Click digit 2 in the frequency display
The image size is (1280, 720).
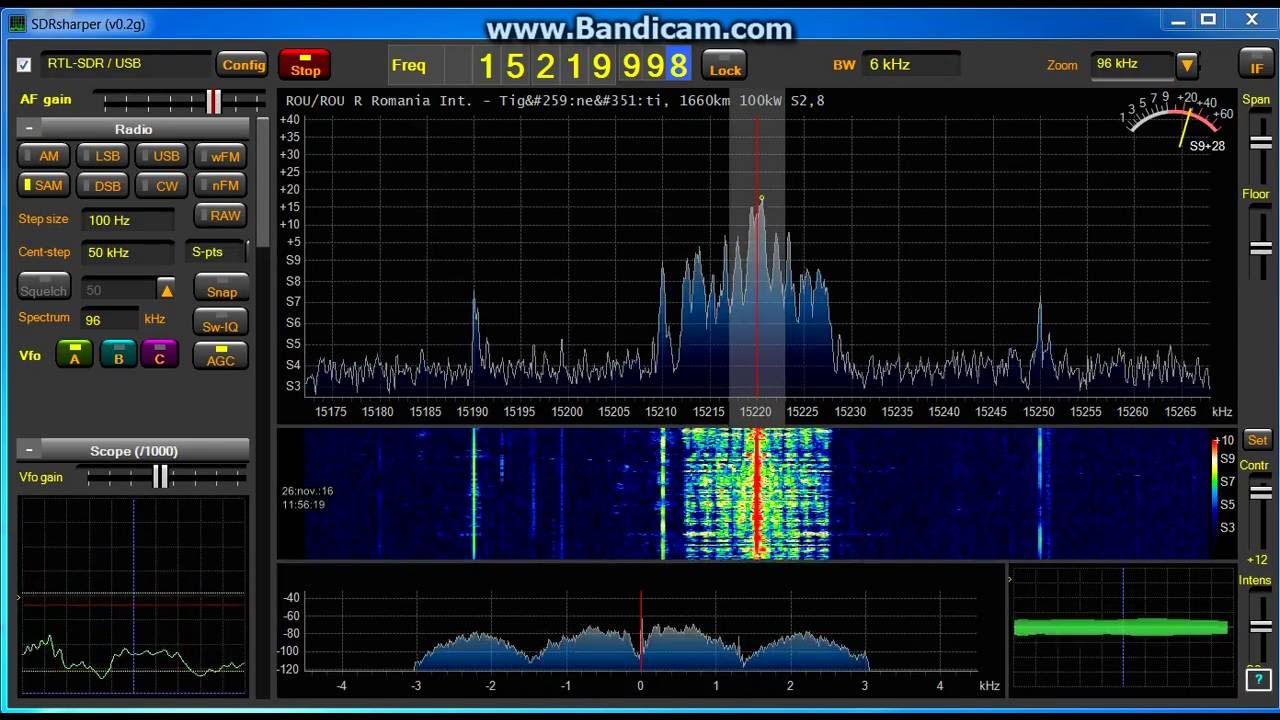point(544,66)
